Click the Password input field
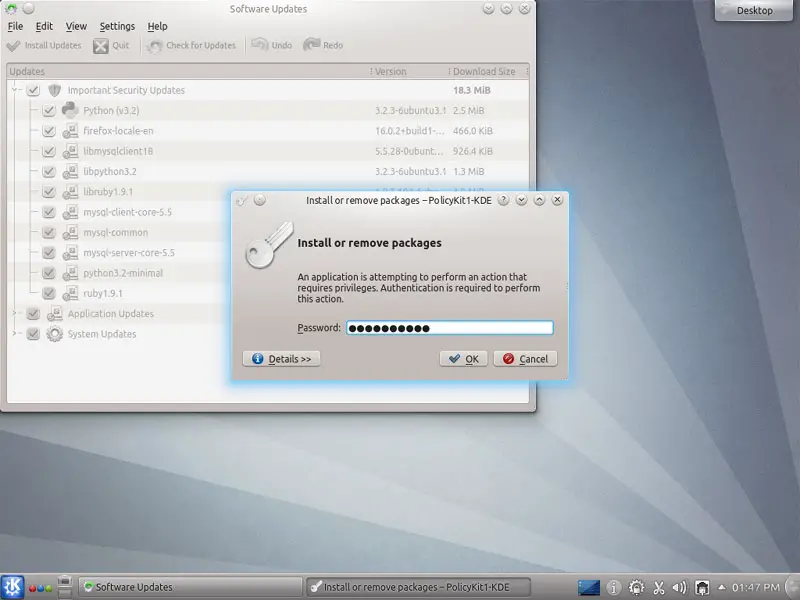Image resolution: width=800 pixels, height=600 pixels. (x=449, y=328)
